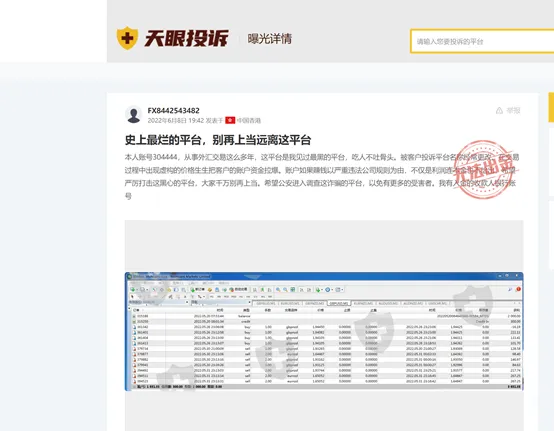The image size is (554, 431).
Task: Select the 中国香港 location text
Action: 249,120
